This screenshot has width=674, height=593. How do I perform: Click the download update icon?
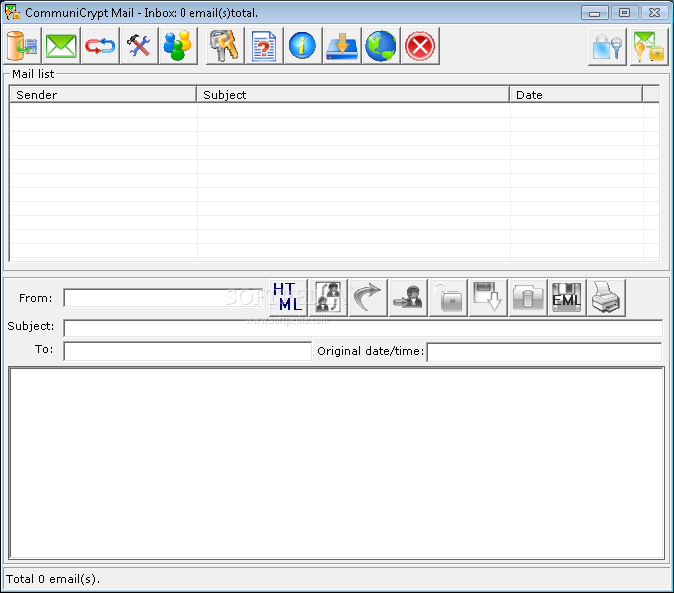coord(342,46)
